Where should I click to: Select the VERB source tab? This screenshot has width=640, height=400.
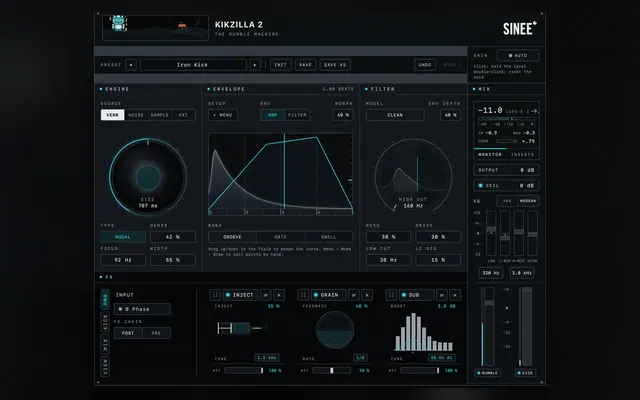(113, 115)
